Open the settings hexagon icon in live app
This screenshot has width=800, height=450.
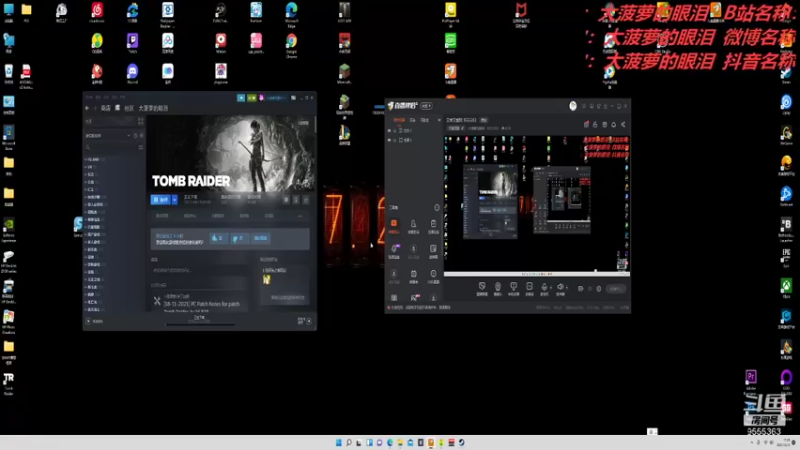point(599,289)
